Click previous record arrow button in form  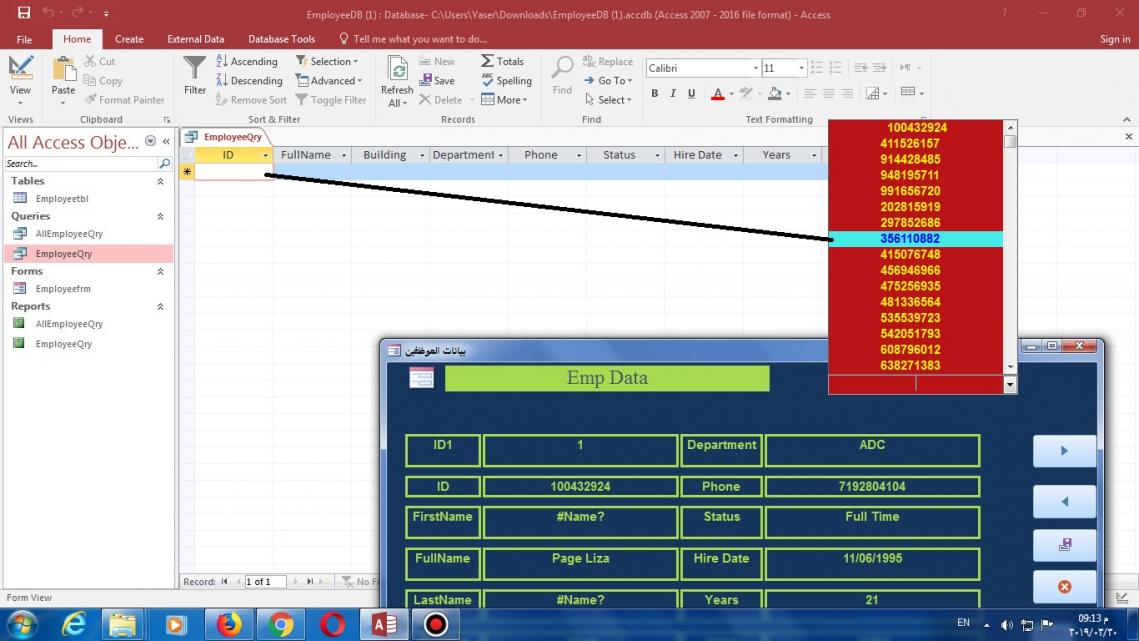[1064, 501]
